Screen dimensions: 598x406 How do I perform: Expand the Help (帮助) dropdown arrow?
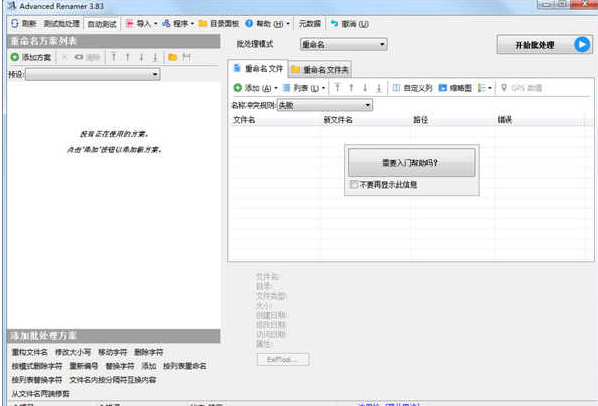click(x=288, y=24)
